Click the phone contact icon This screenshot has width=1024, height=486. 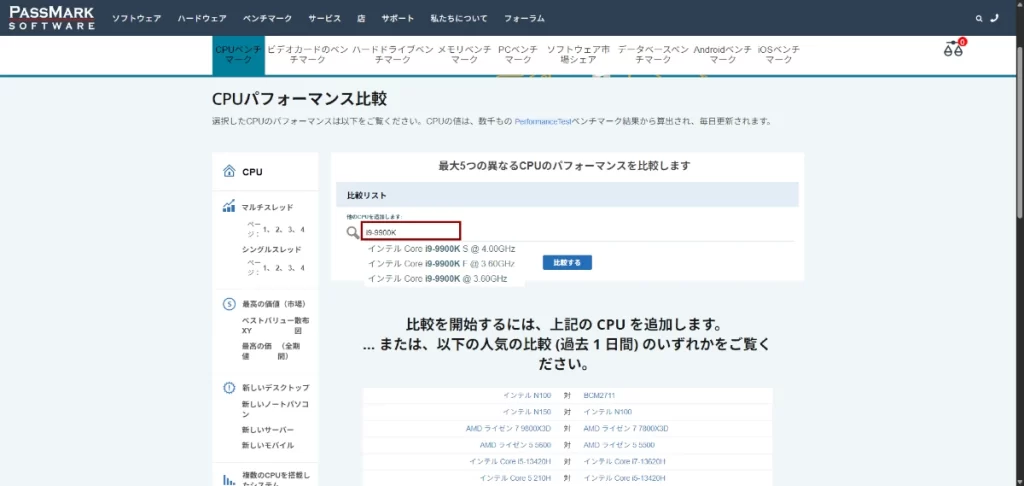coord(994,18)
